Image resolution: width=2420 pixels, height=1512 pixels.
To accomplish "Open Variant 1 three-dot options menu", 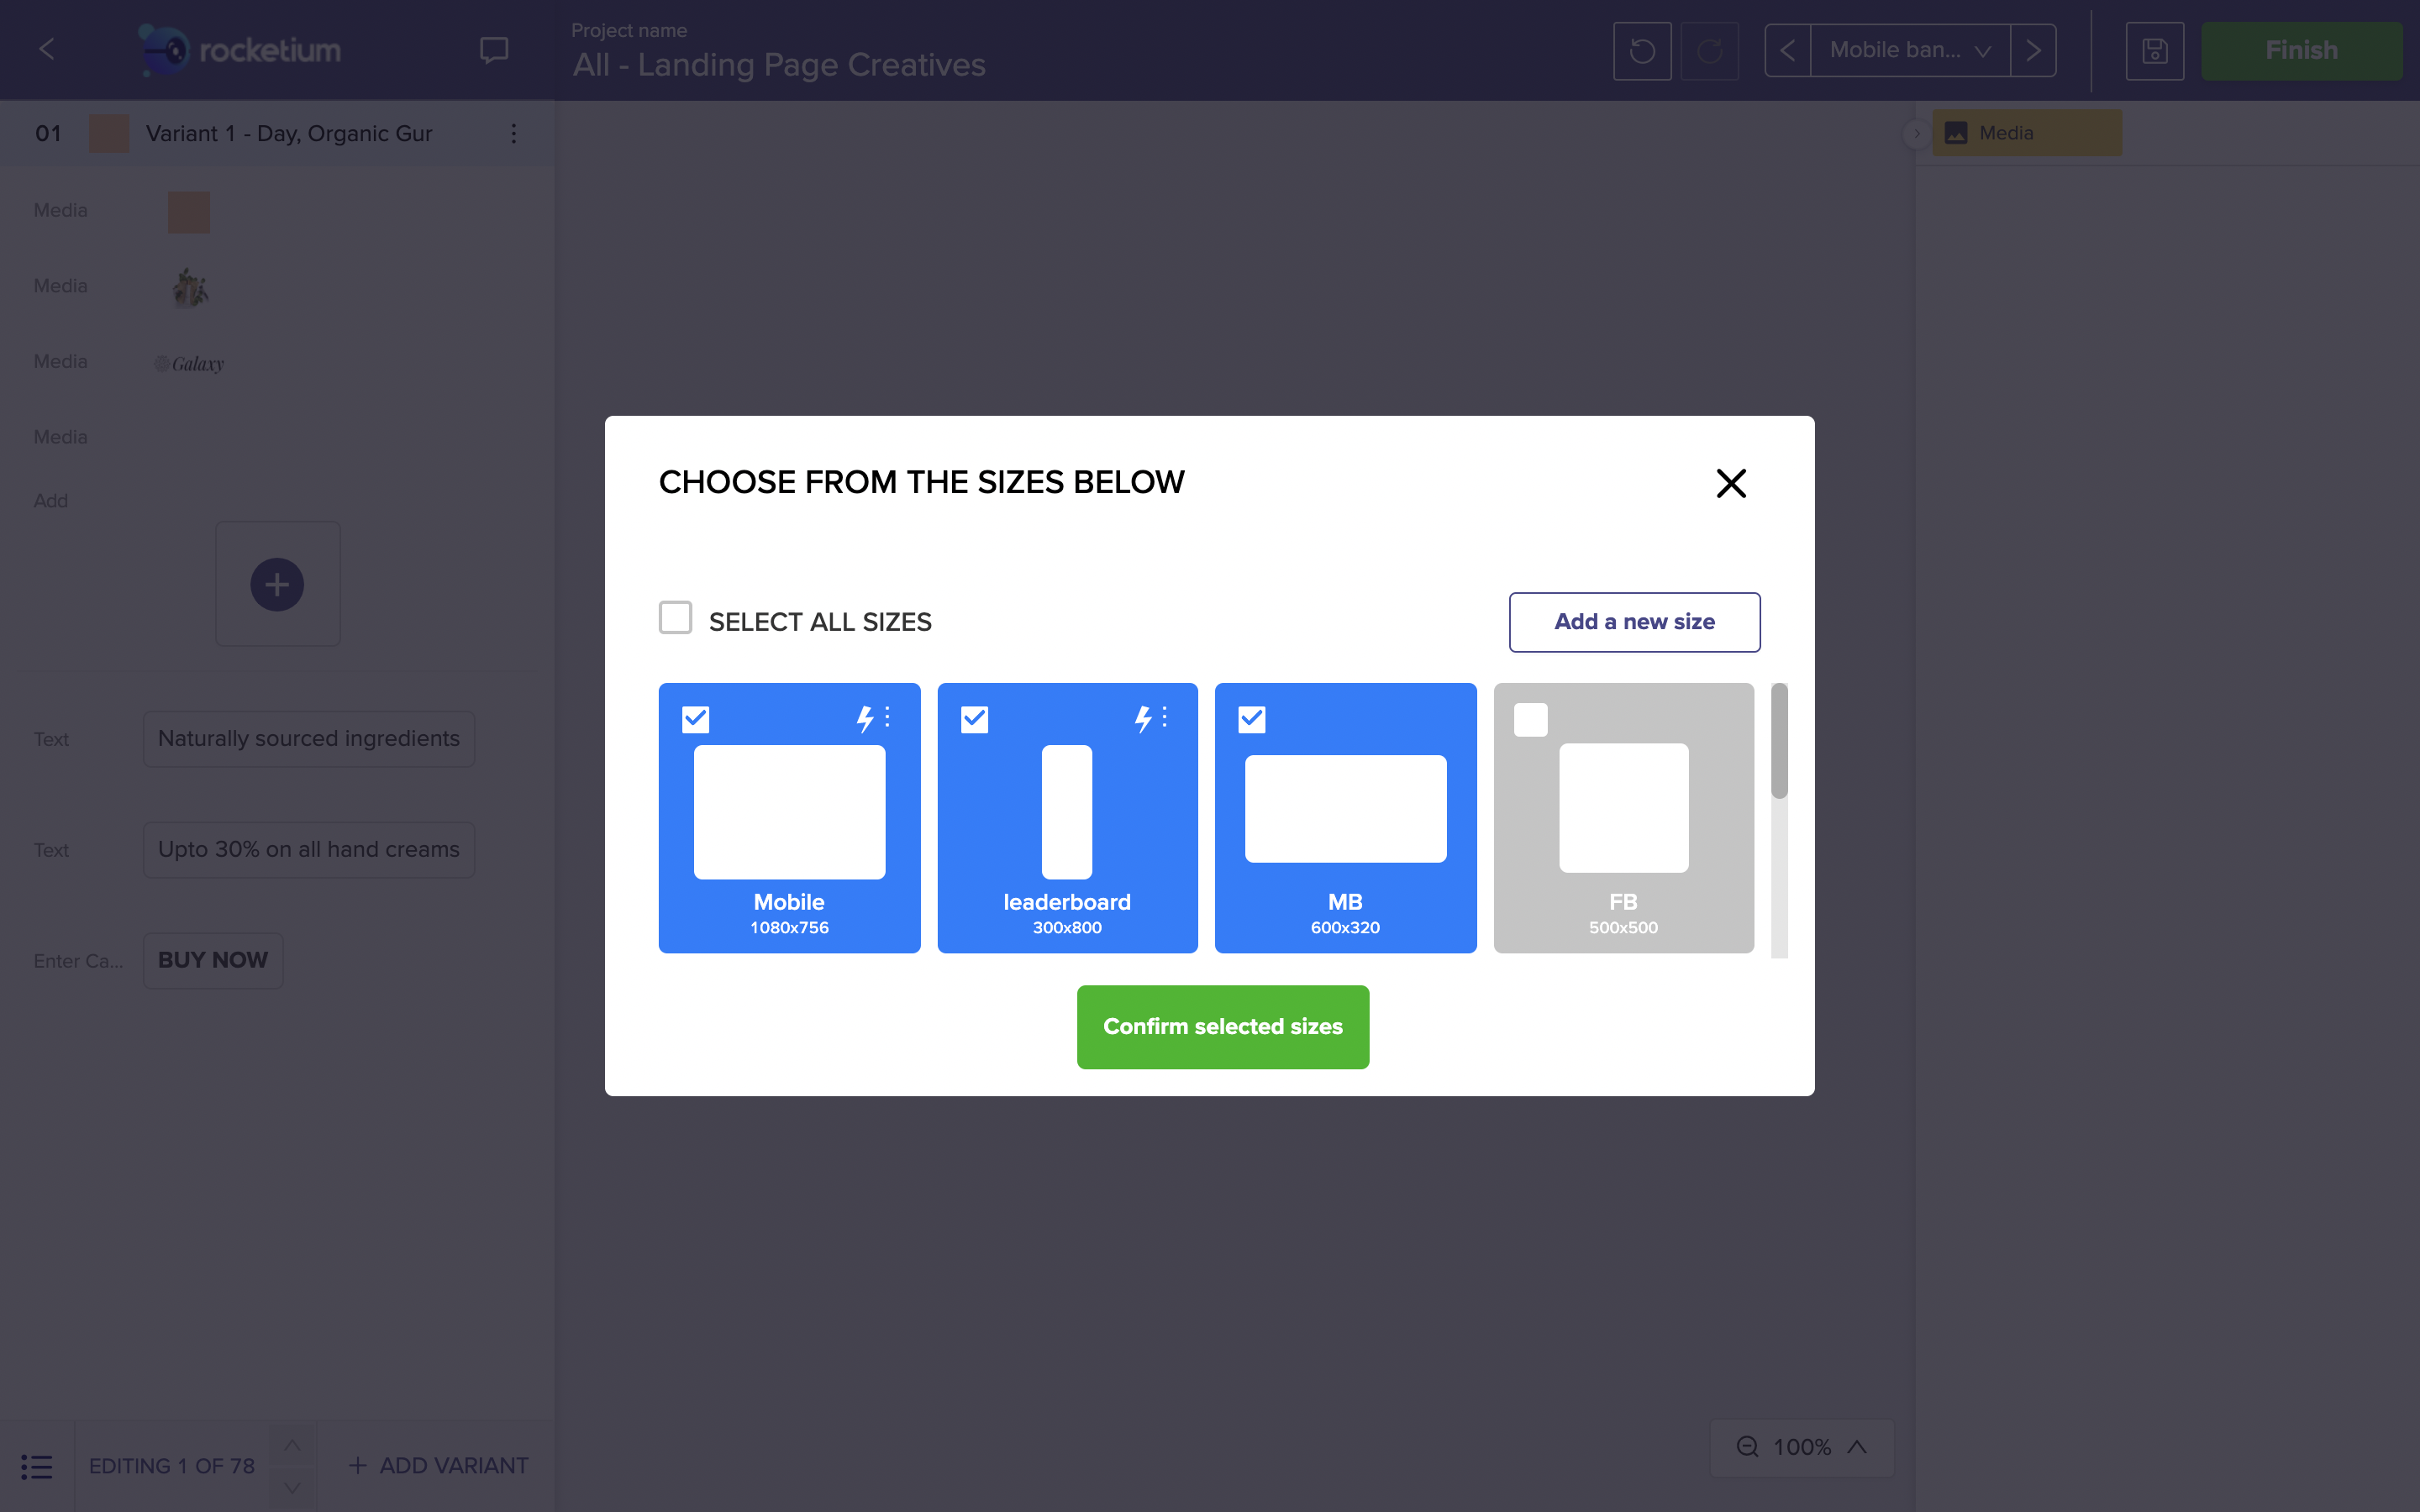I will [514, 133].
